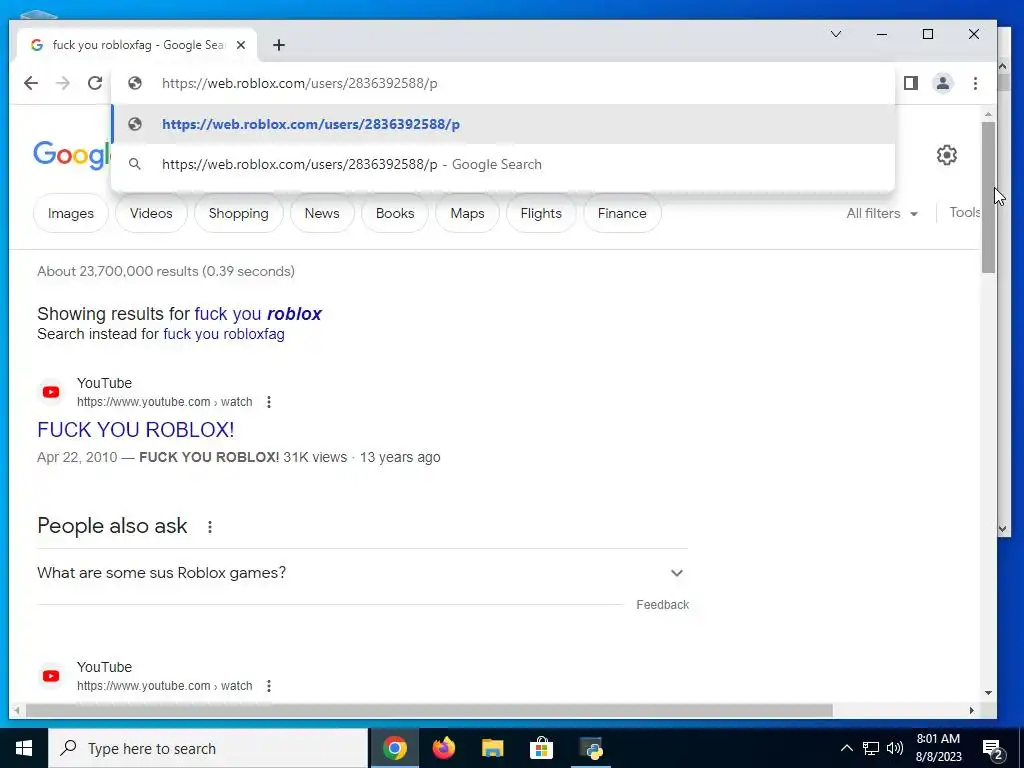Select the highlighted roblox.com URL suggestion
Screen dimensions: 1024x768
503,124
